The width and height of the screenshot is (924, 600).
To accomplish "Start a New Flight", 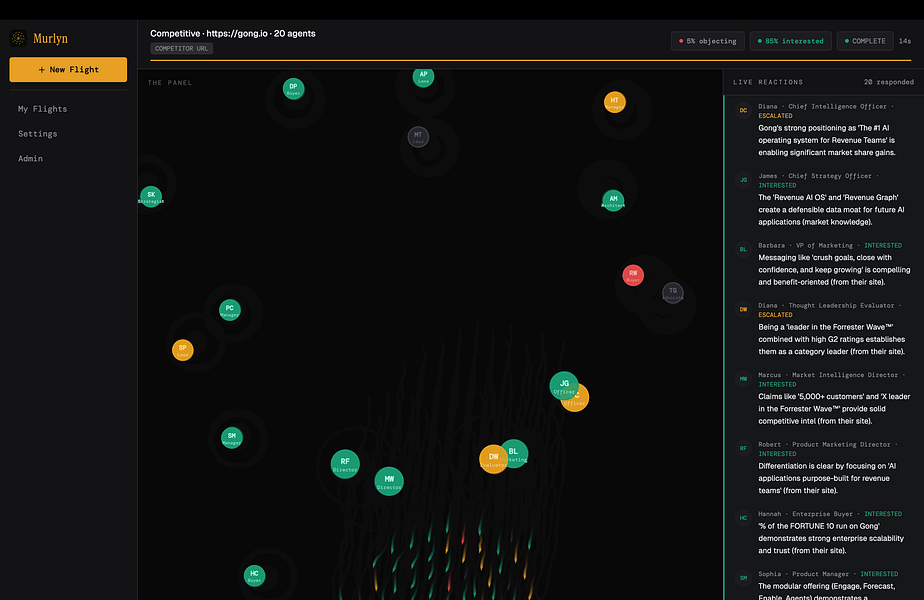I will click(68, 70).
